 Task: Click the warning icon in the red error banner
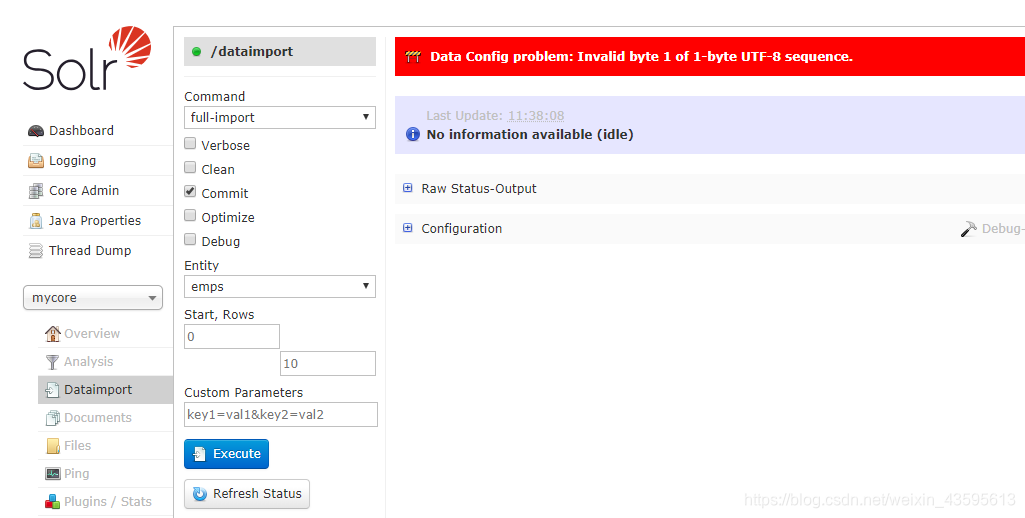pyautogui.click(x=413, y=57)
